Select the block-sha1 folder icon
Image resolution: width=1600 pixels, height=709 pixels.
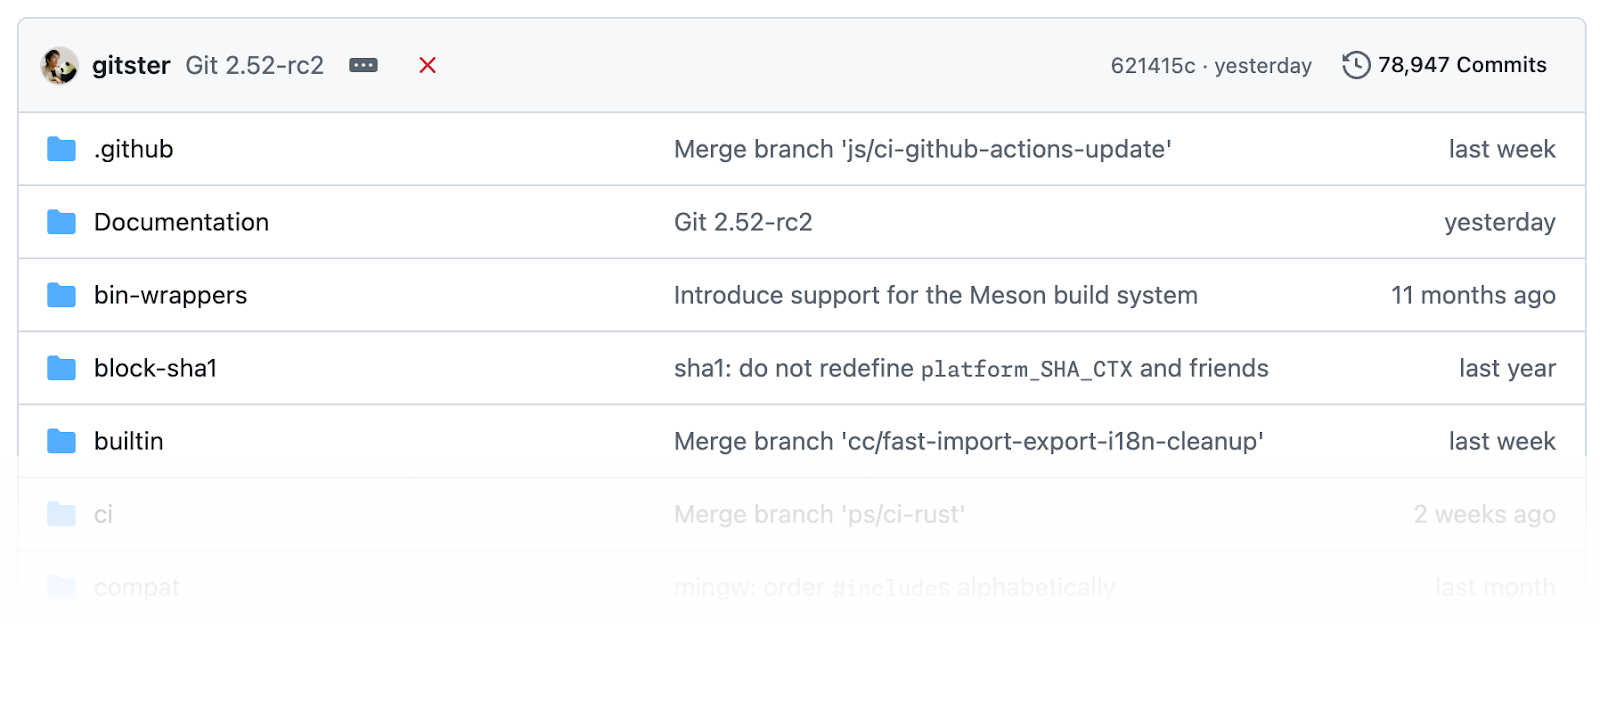coord(61,368)
